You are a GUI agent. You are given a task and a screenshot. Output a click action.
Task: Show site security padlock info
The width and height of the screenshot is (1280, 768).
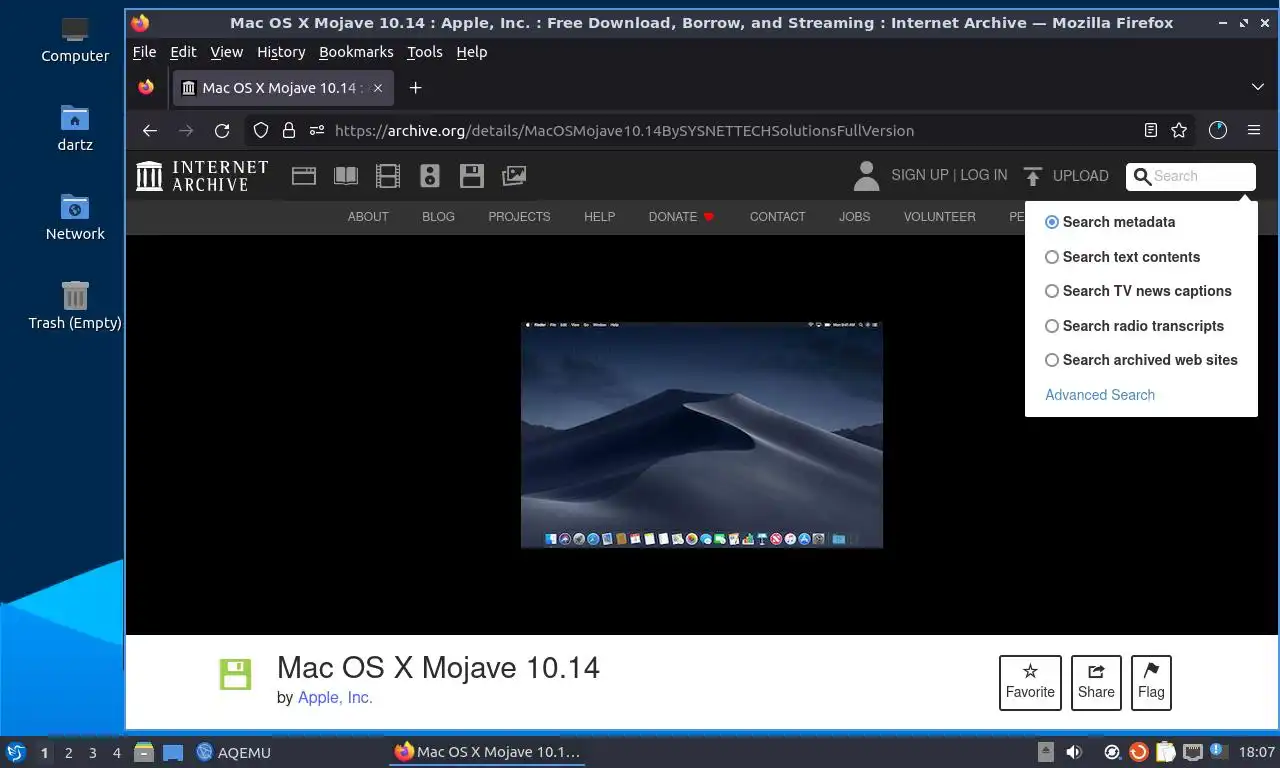point(289,130)
